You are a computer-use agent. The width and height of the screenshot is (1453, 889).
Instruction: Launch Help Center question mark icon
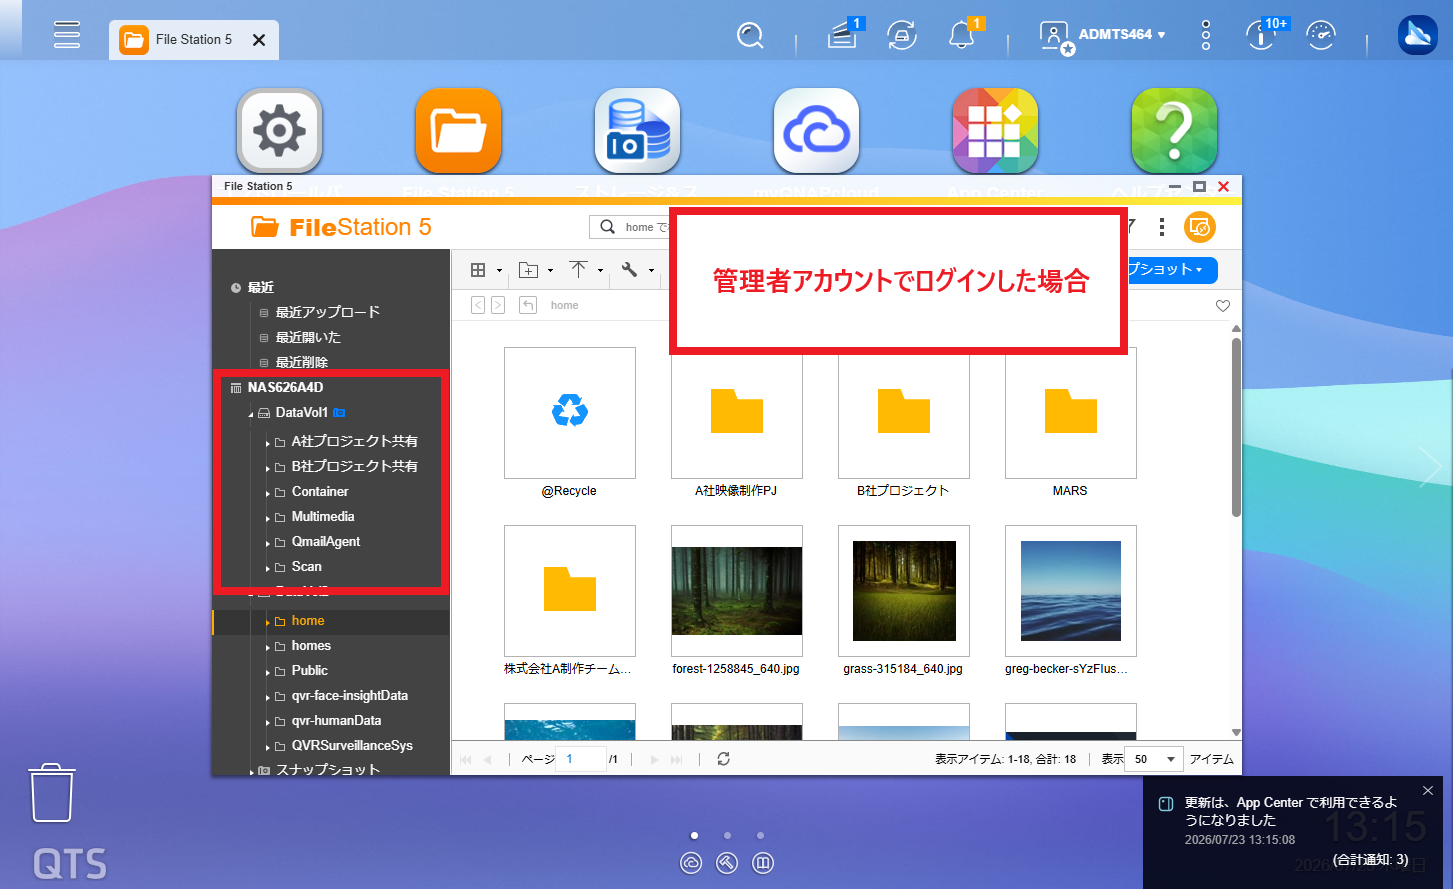1174,131
